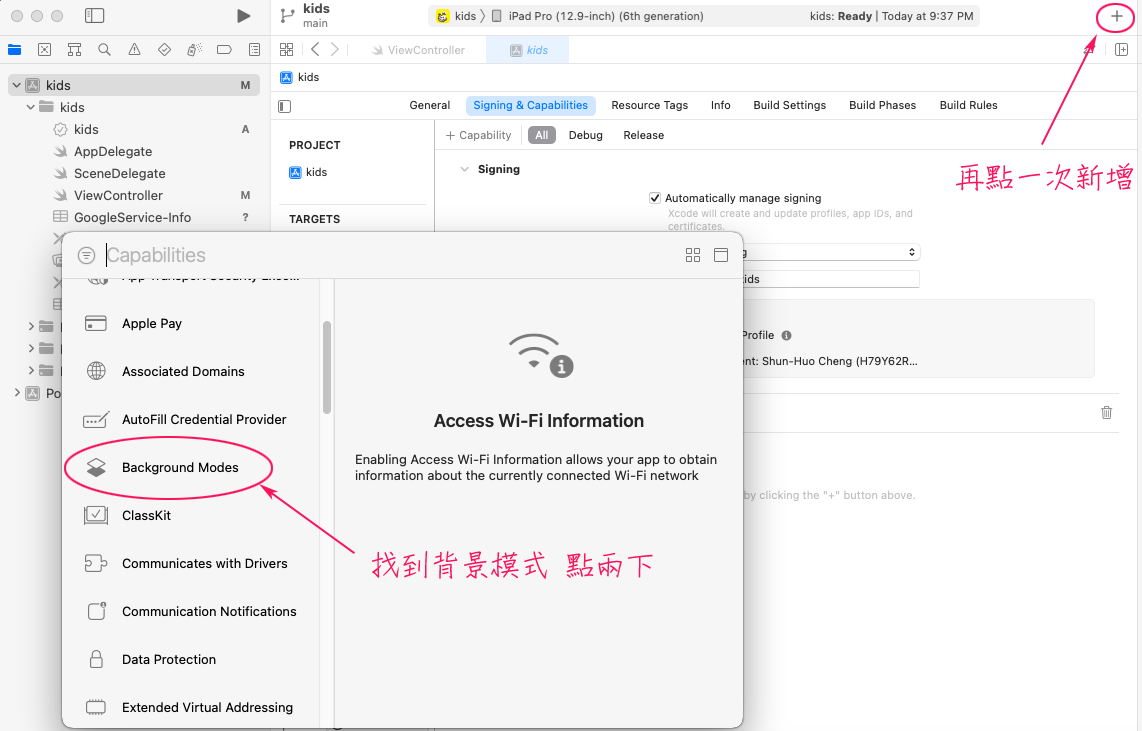Collapse the Signing section
Screen dimensions: 1142x731
tap(464, 169)
